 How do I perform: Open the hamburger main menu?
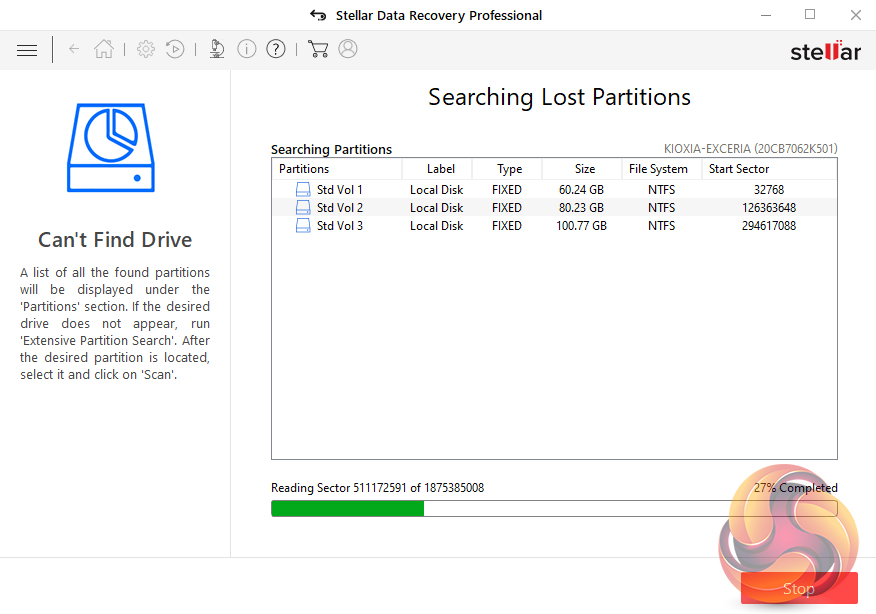pyautogui.click(x=27, y=49)
